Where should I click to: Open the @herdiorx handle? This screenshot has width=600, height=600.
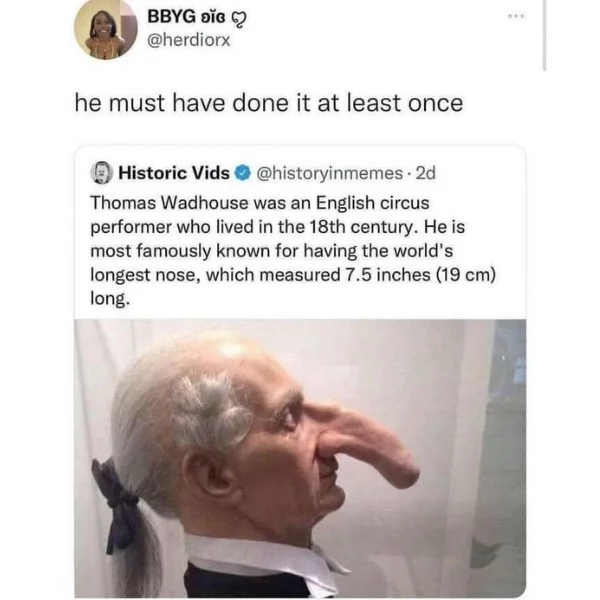pos(189,40)
